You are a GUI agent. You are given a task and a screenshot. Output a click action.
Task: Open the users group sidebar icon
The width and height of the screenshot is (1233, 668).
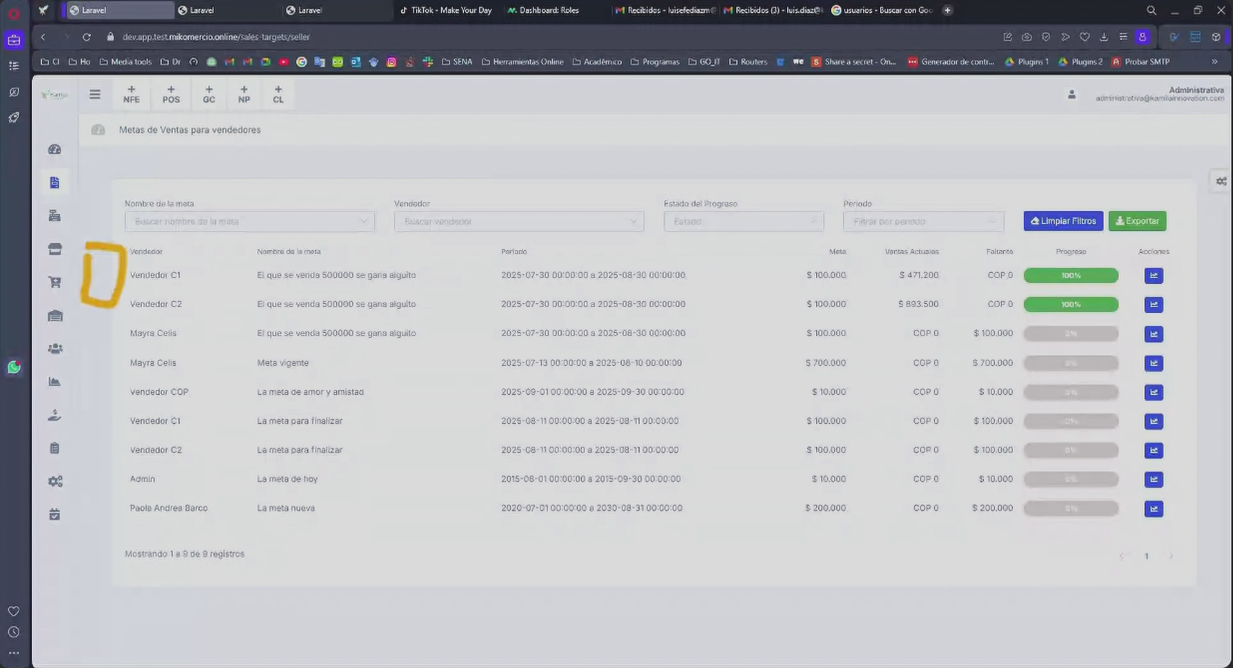pos(55,348)
